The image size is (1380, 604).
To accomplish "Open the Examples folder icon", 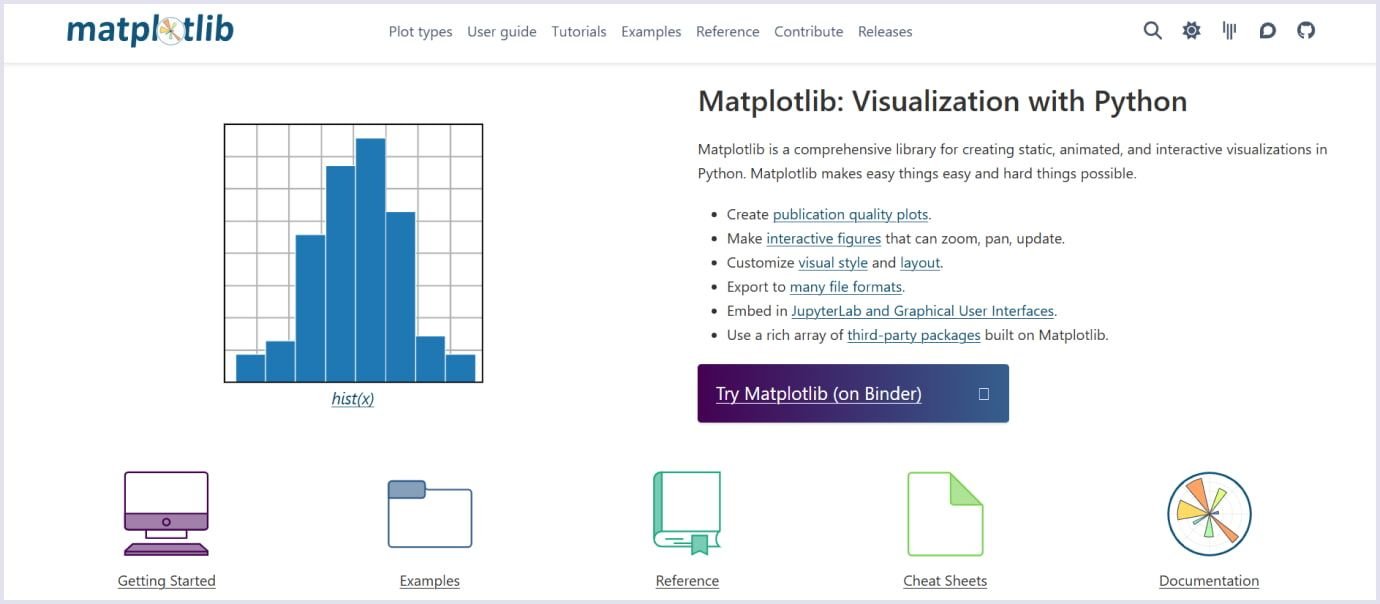I will coord(429,514).
